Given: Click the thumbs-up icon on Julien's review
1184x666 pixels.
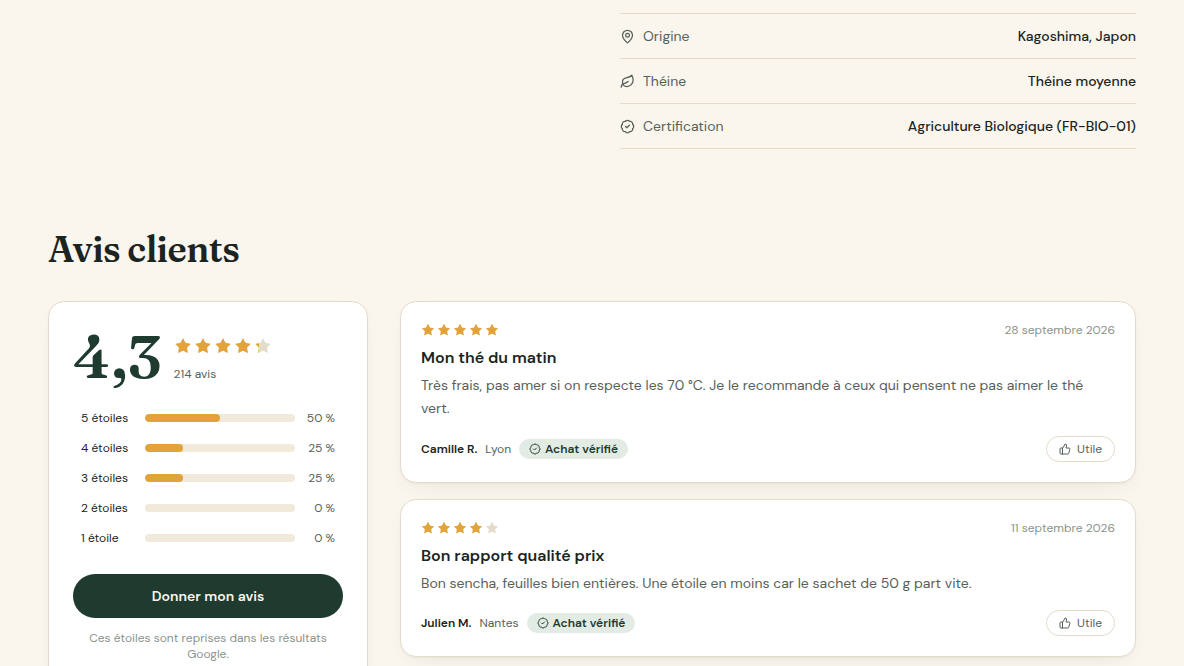Looking at the screenshot, I should (x=1065, y=623).
